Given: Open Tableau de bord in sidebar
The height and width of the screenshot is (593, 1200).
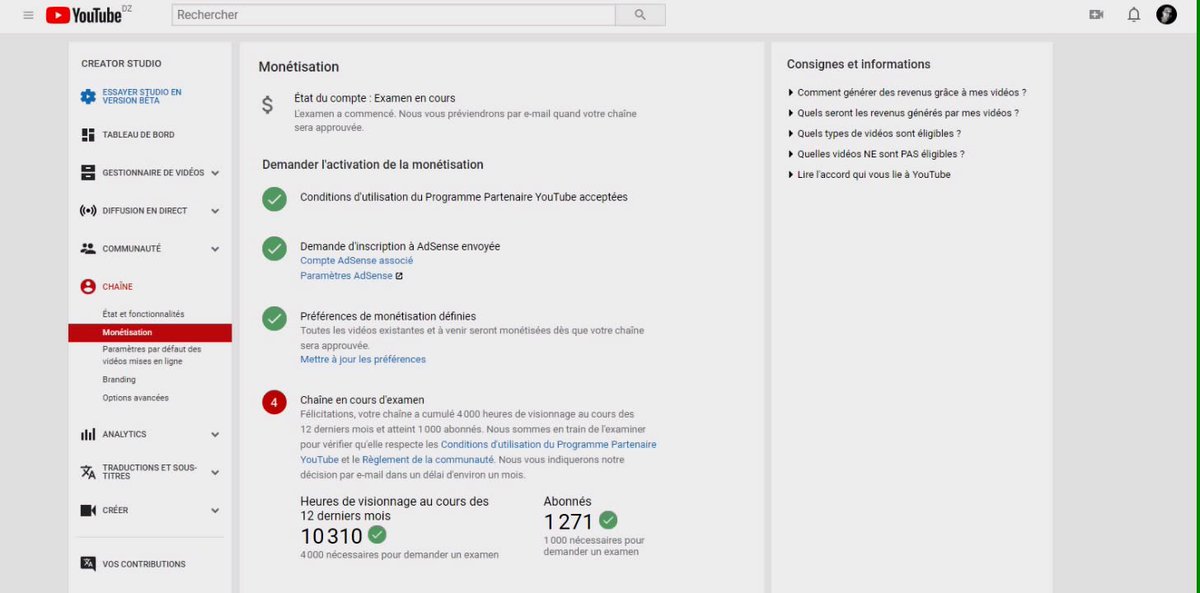Looking at the screenshot, I should (x=138, y=134).
